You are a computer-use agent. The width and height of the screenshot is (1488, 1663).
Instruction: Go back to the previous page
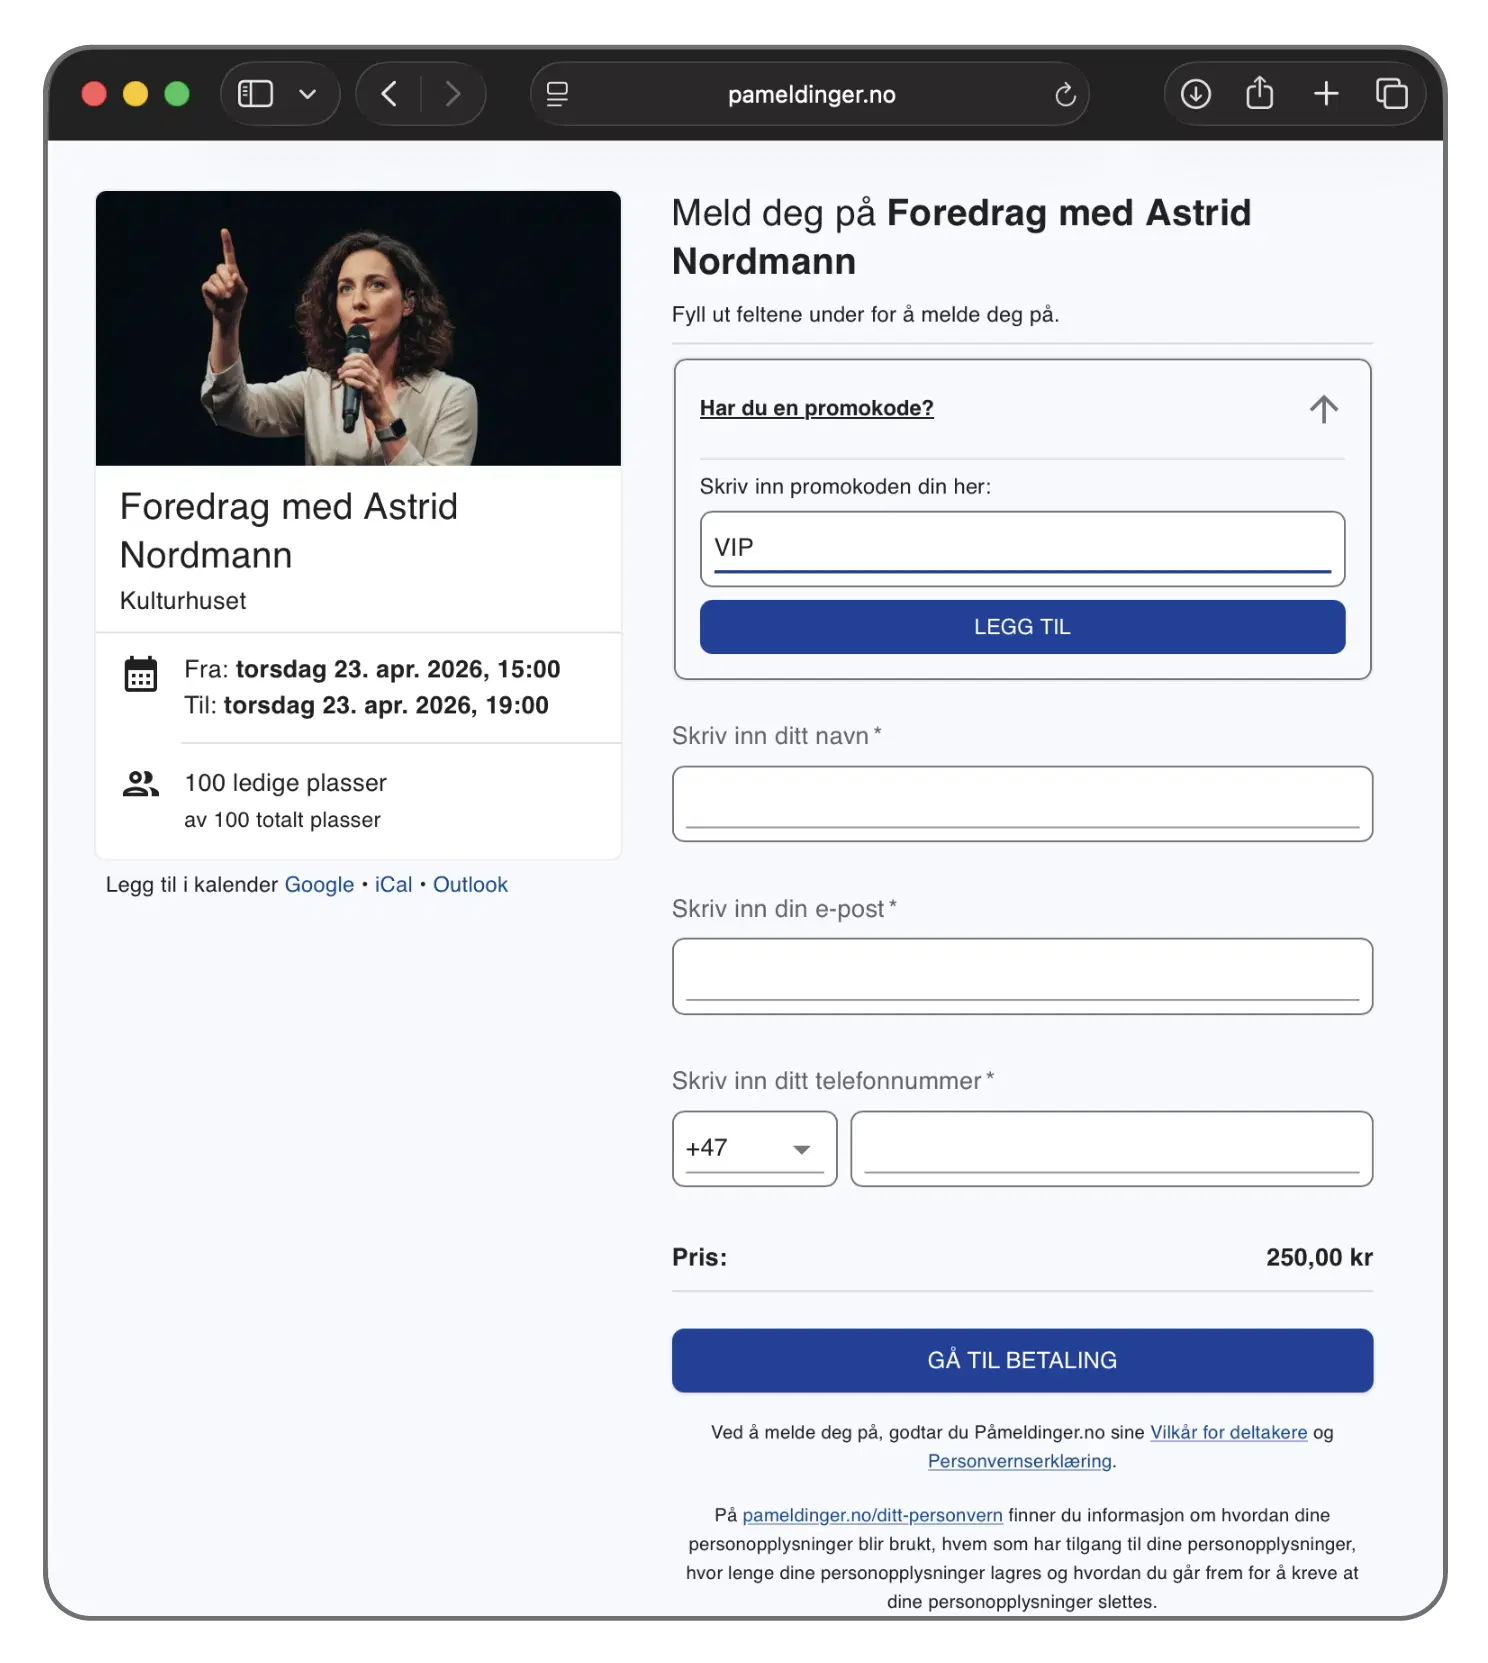click(x=390, y=94)
